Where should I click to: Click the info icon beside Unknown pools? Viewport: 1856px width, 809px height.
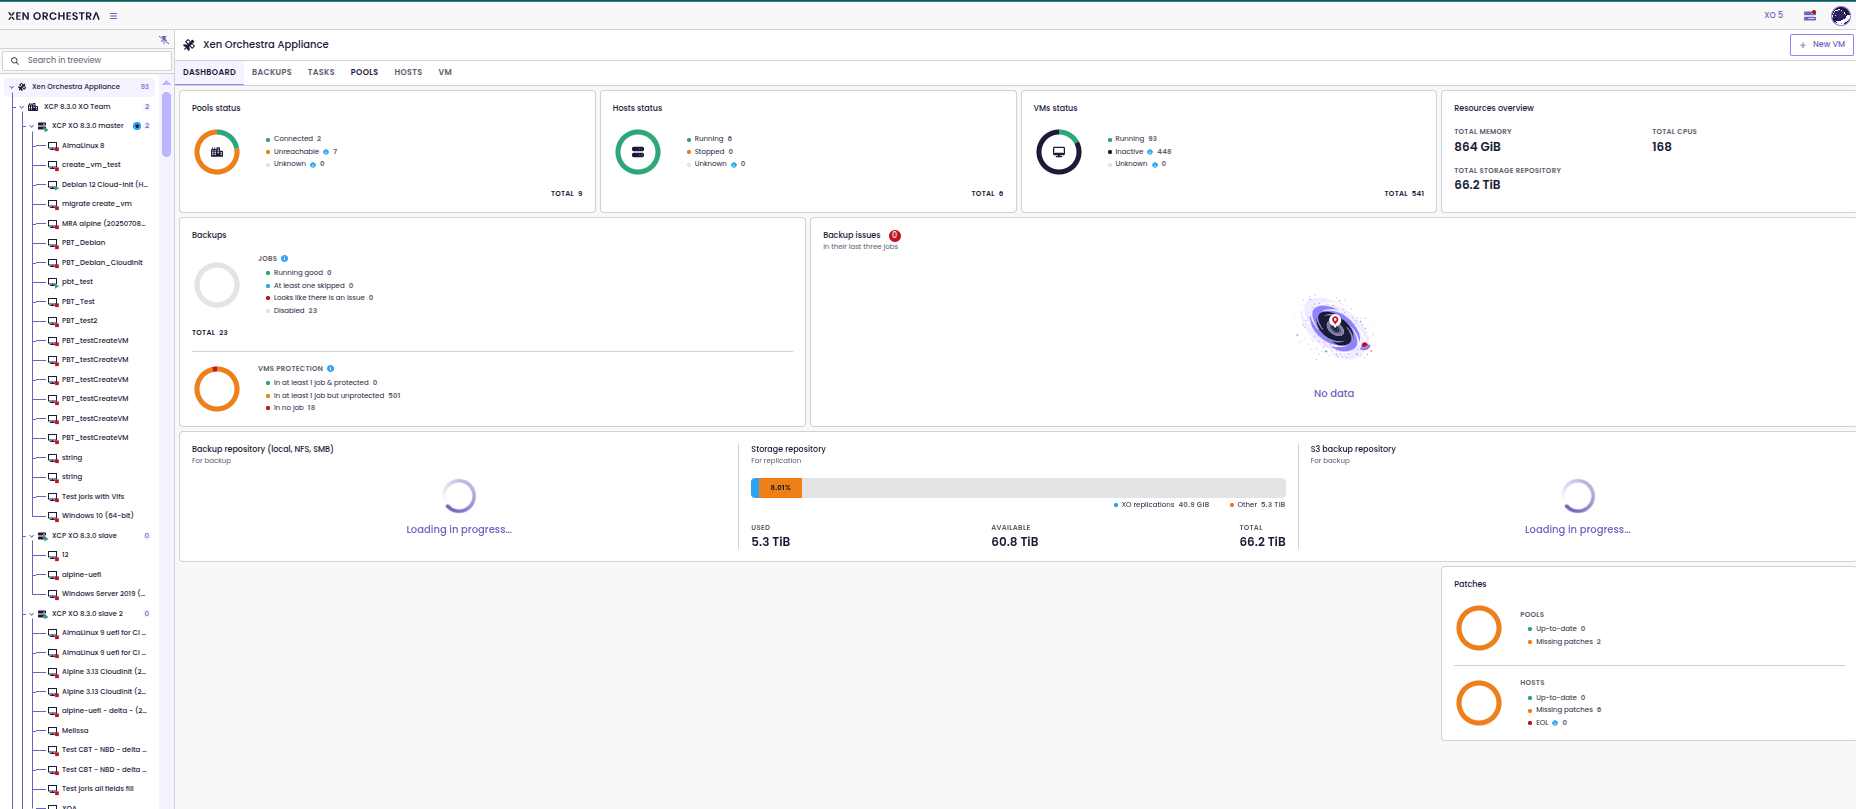(x=313, y=164)
